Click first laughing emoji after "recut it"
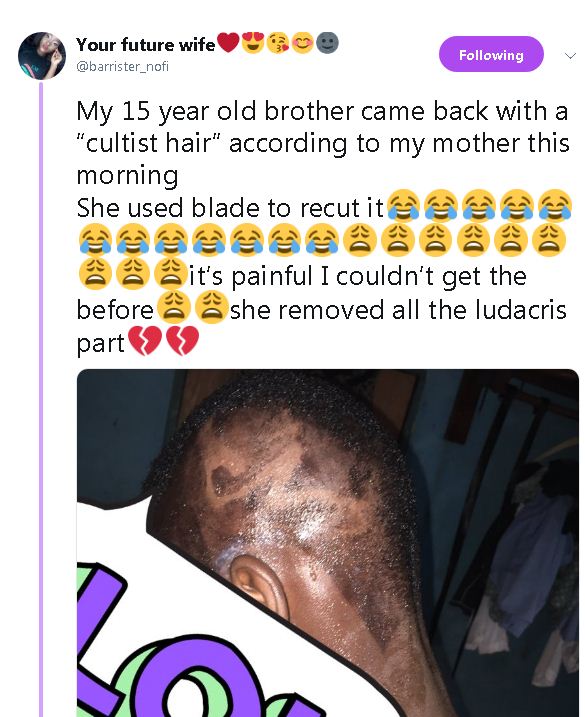 coord(403,206)
